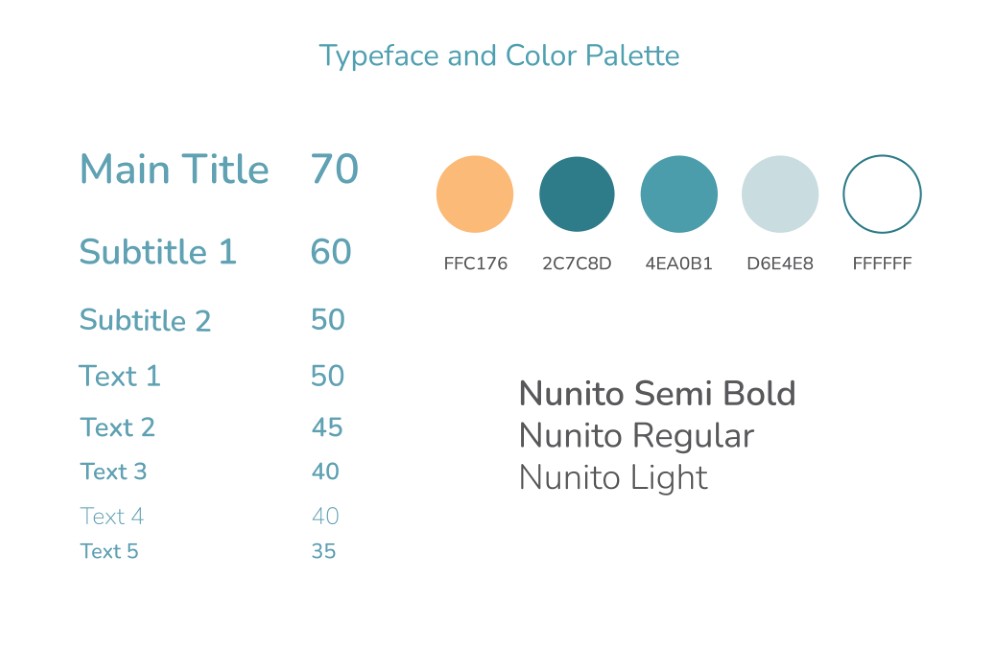Click the orange FFC176 color circle
Viewport: 1000px width, 650px height.
[474, 194]
